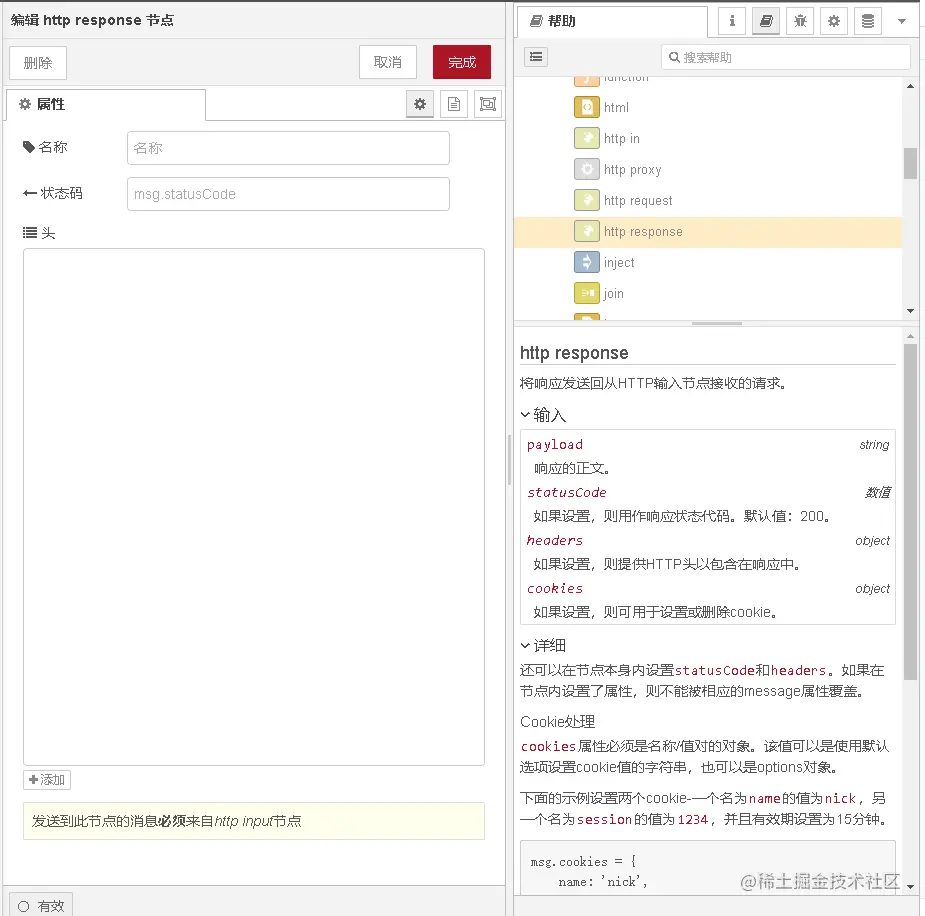The image size is (925, 916).
Task: Select http response help topic
Action: click(x=643, y=232)
